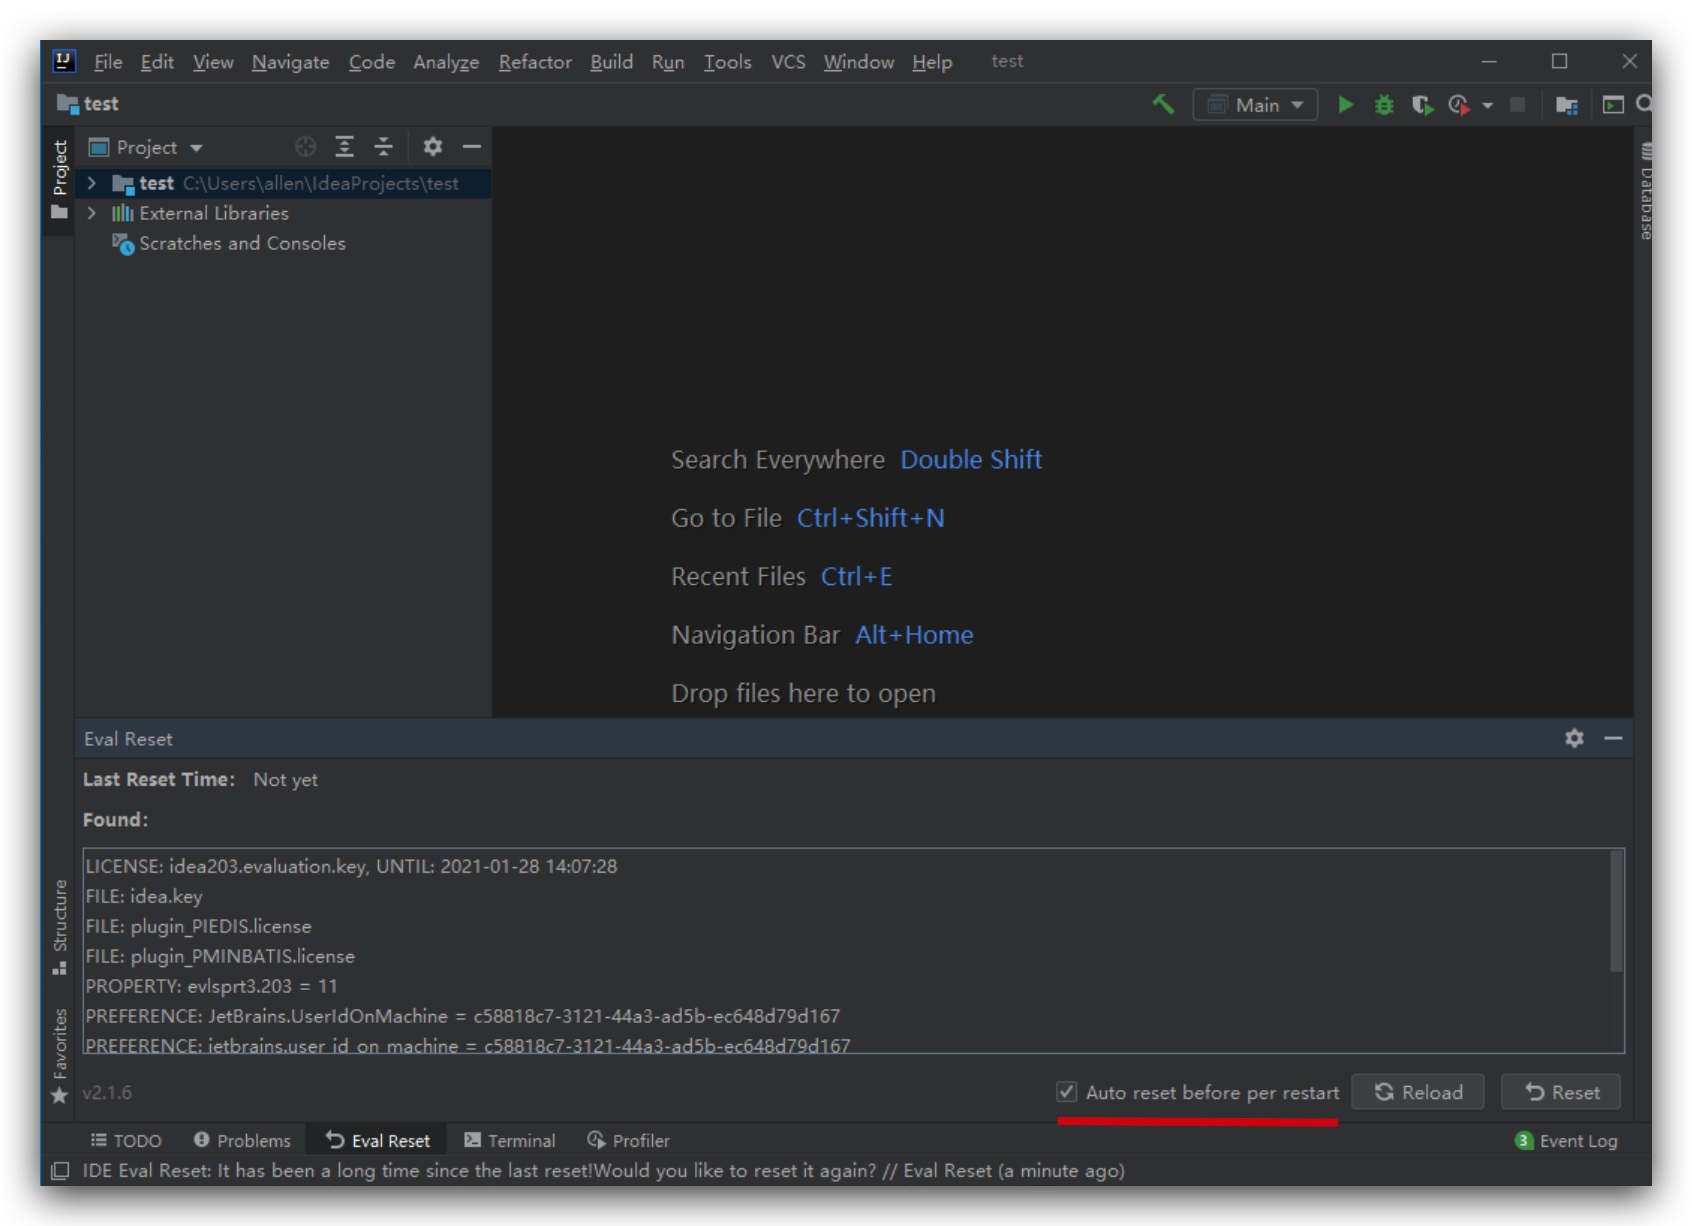The image size is (1692, 1226).
Task: Expand the External Libraries tree node
Action: coord(92,213)
